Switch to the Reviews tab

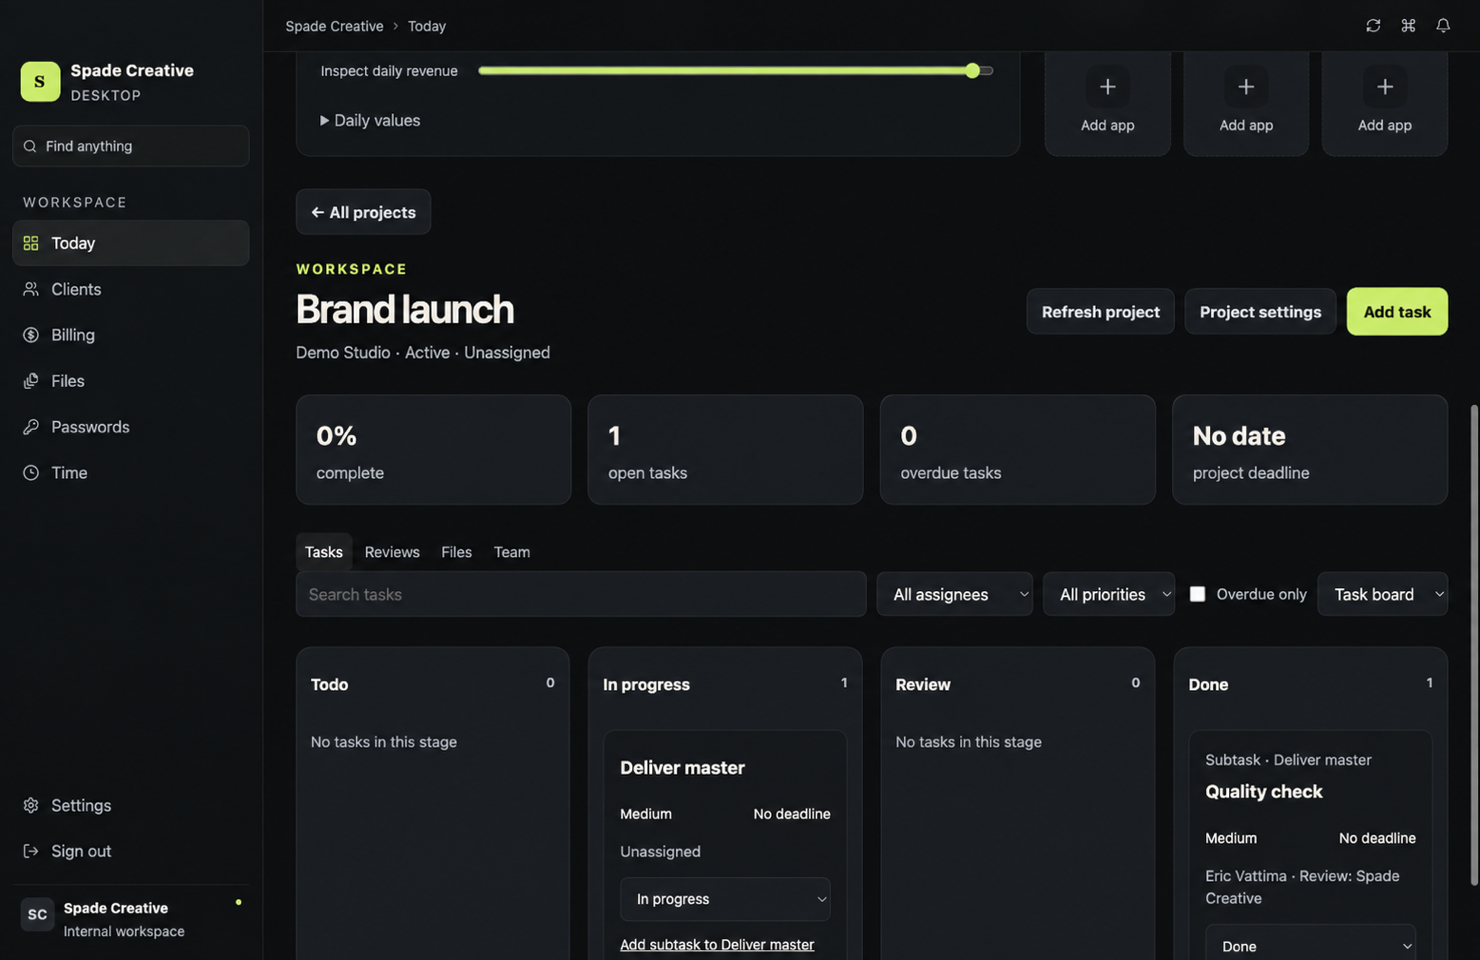click(392, 552)
